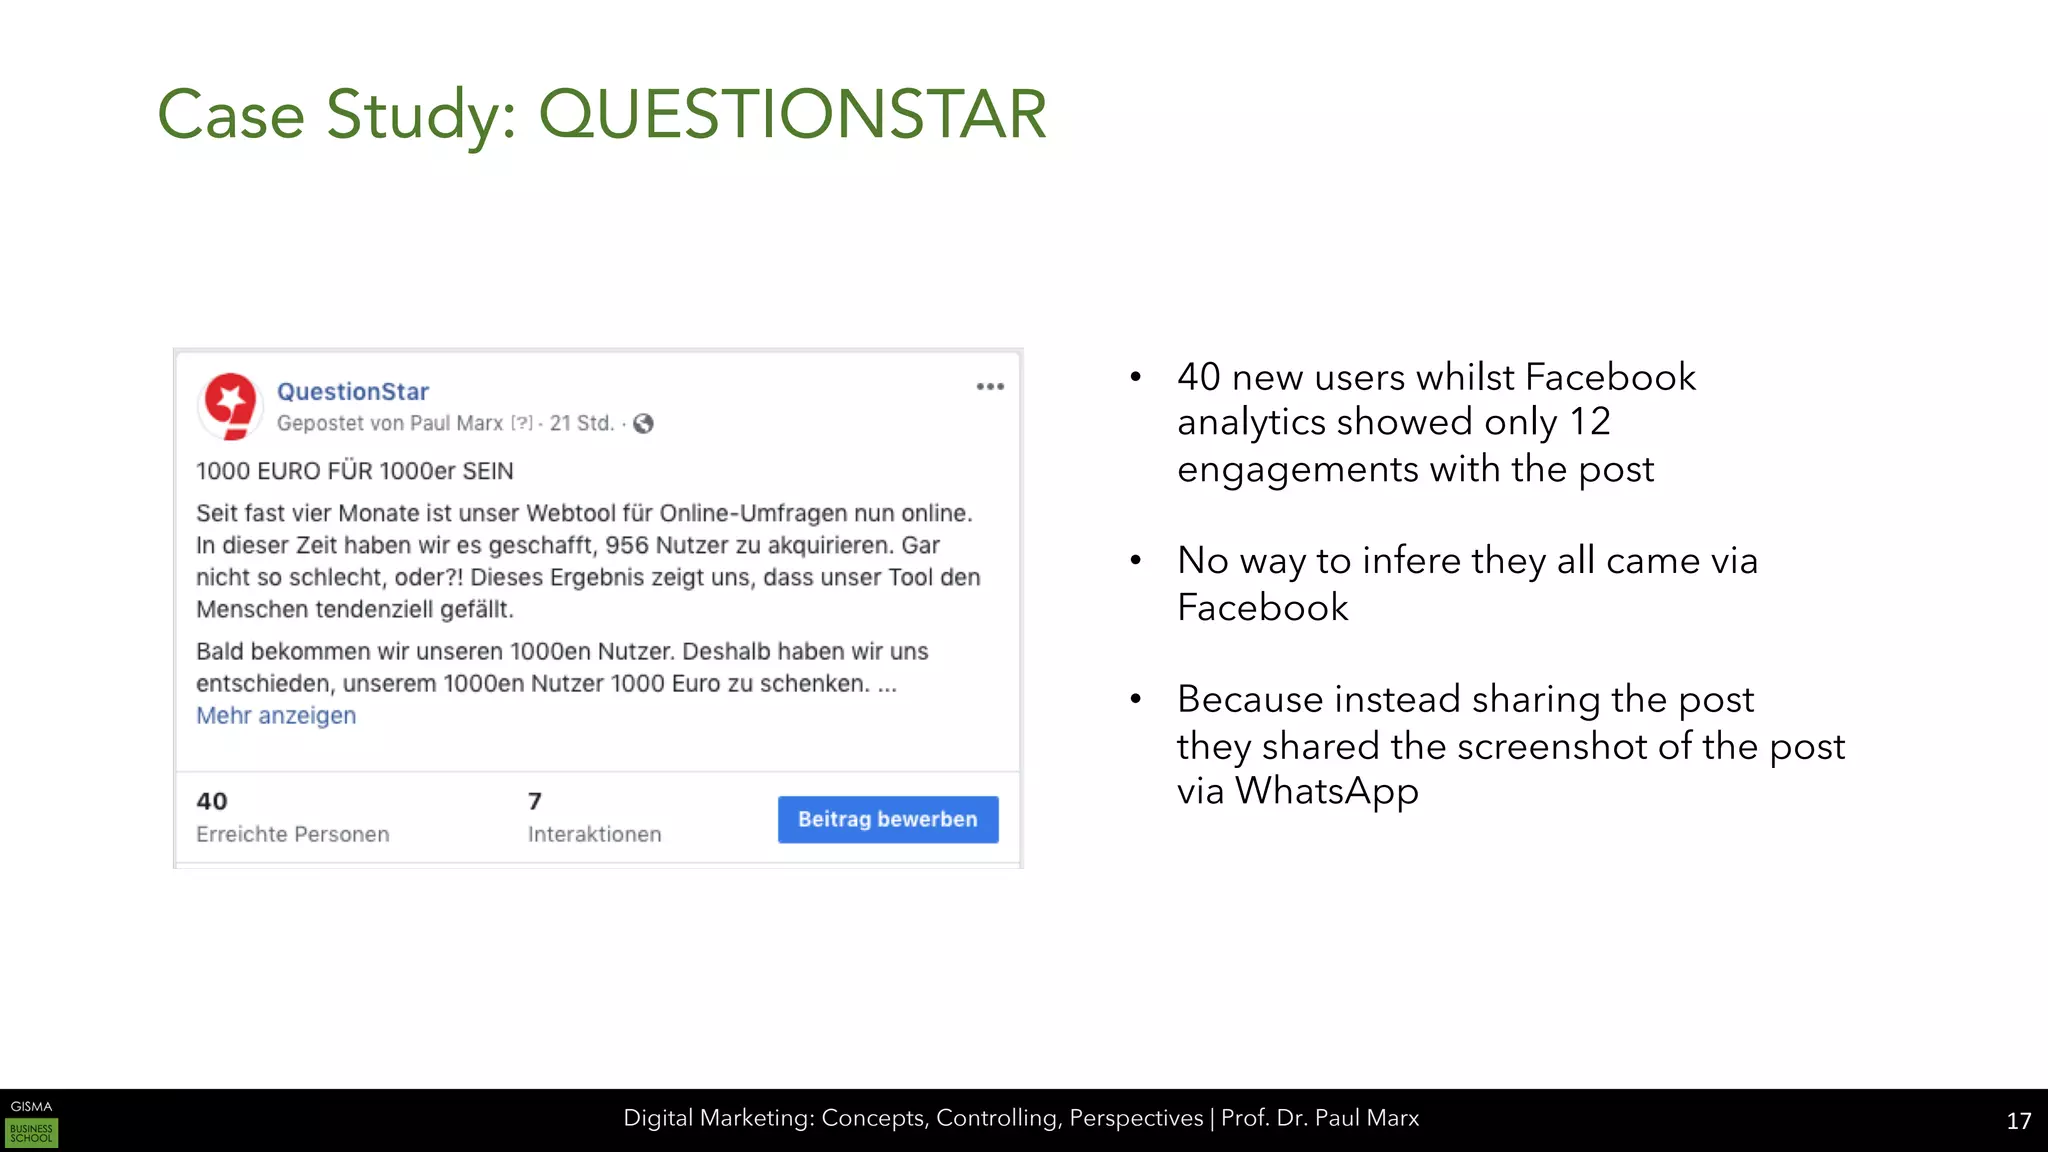Click the '21 Std.' timestamp
Screen dimensions: 2048x1152
tap(582, 424)
